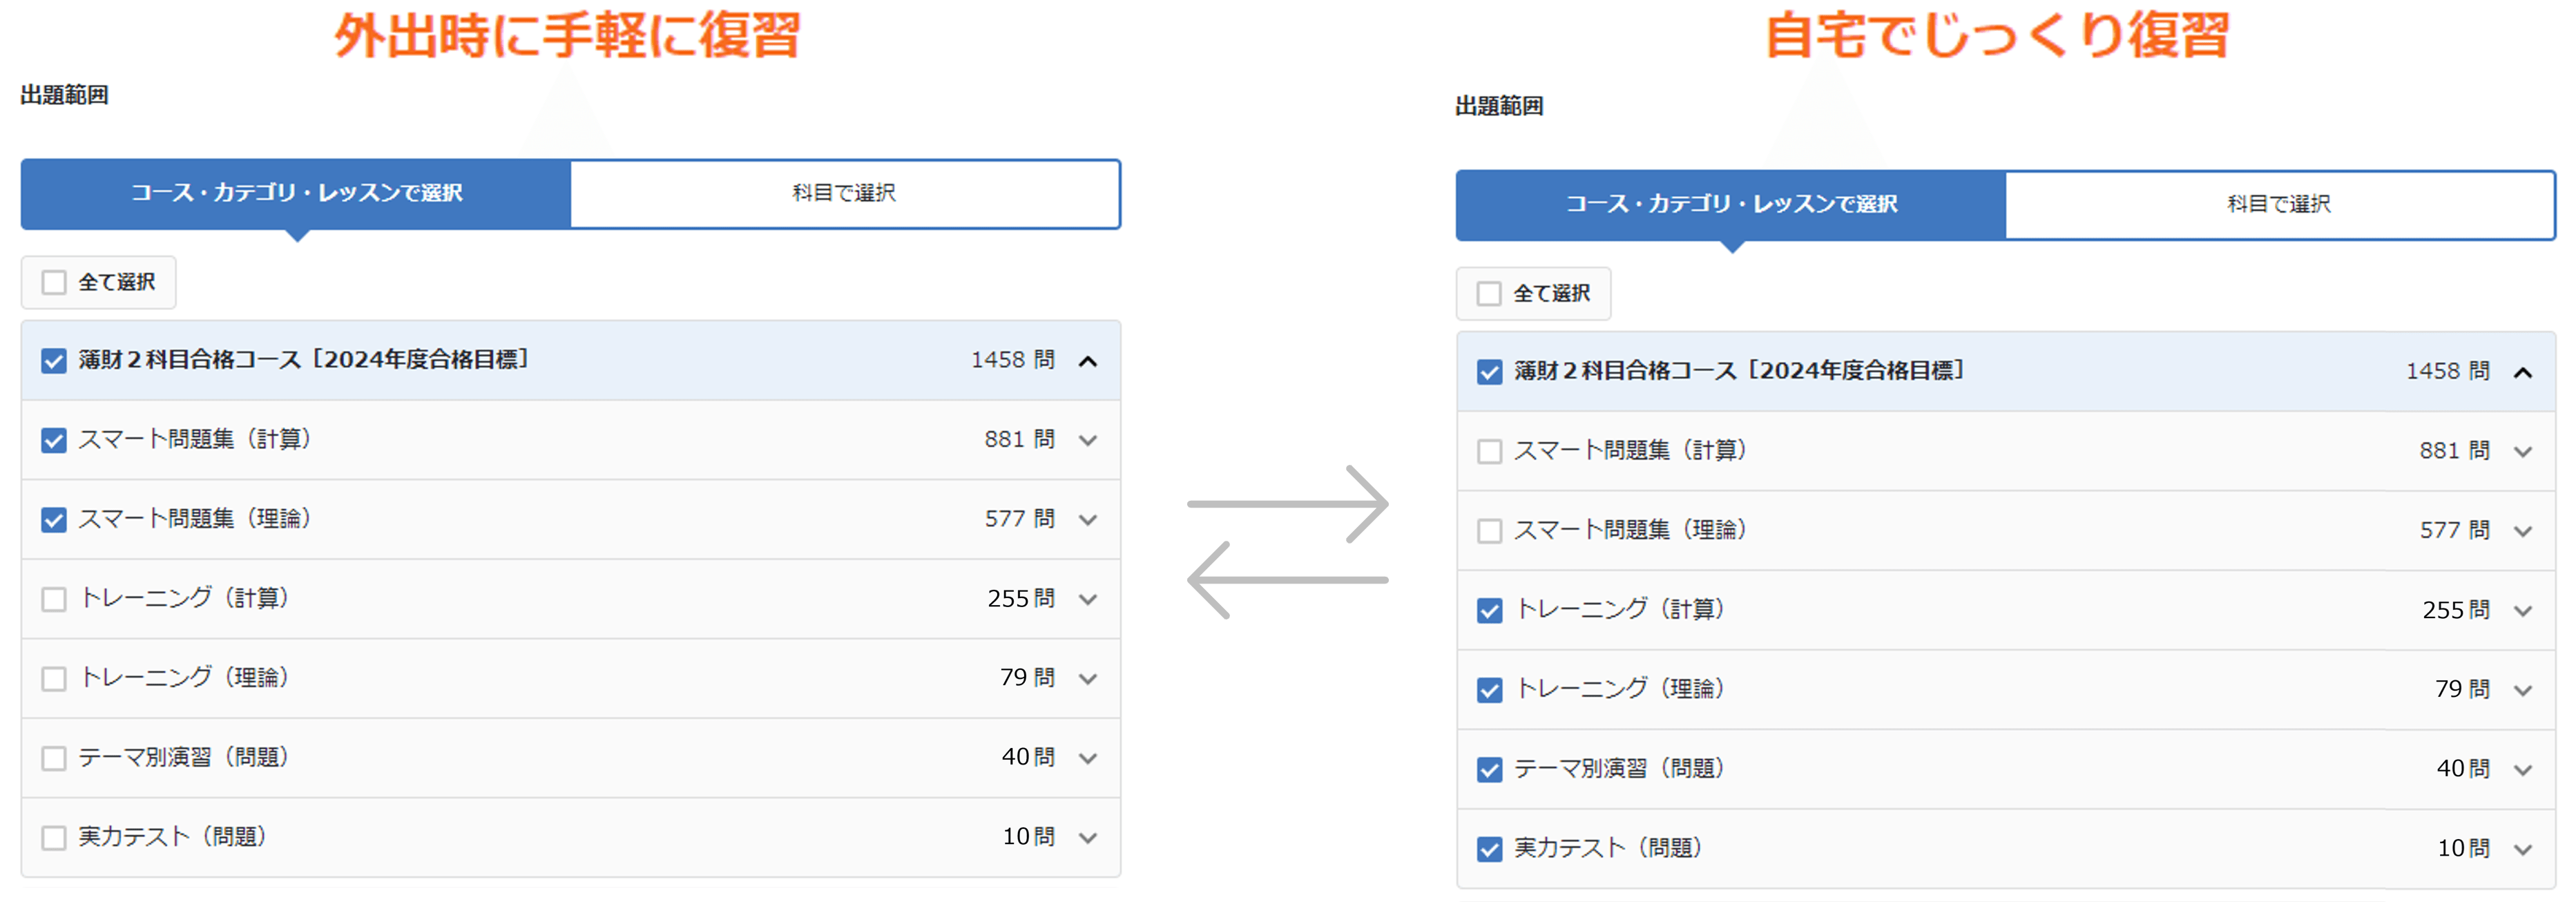
Task: Collapse the 簿財２科目合格コース section on the left
Action: pos(1089,360)
